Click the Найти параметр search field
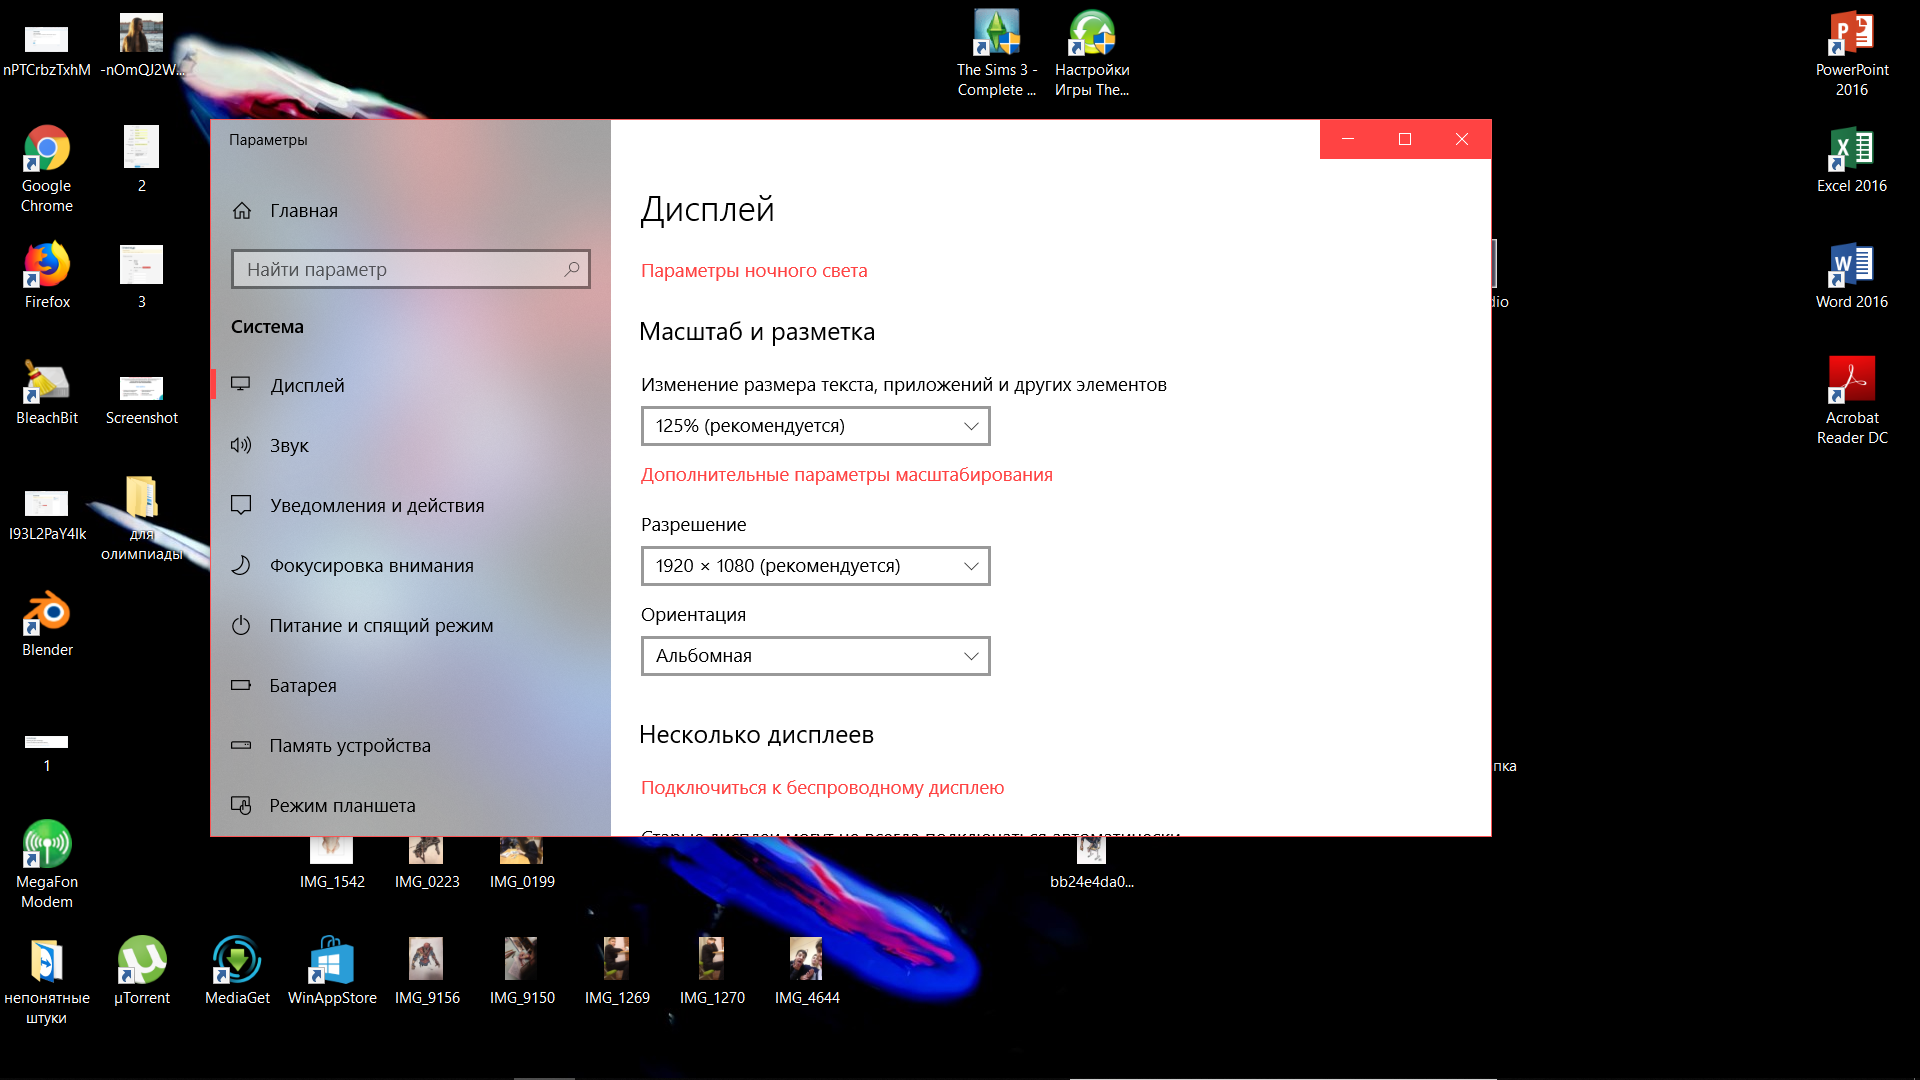 (x=400, y=269)
